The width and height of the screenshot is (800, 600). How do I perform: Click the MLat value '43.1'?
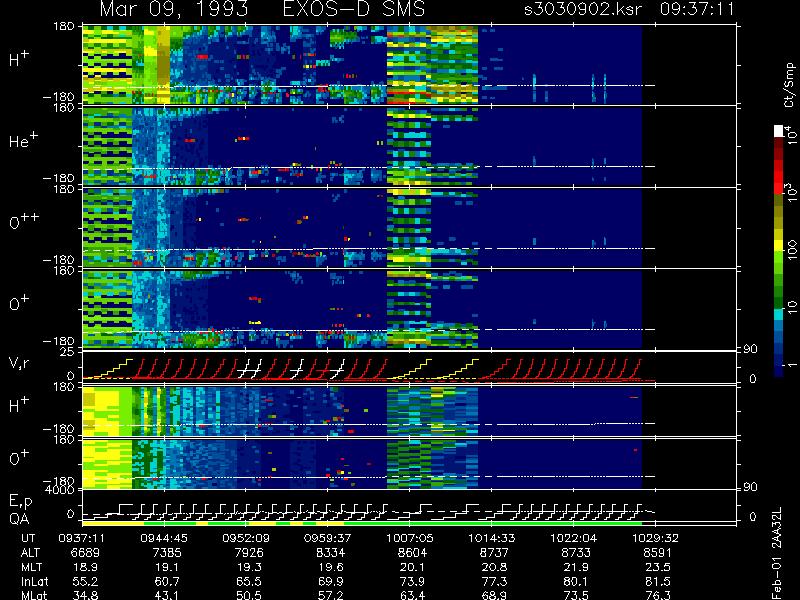[x=167, y=595]
